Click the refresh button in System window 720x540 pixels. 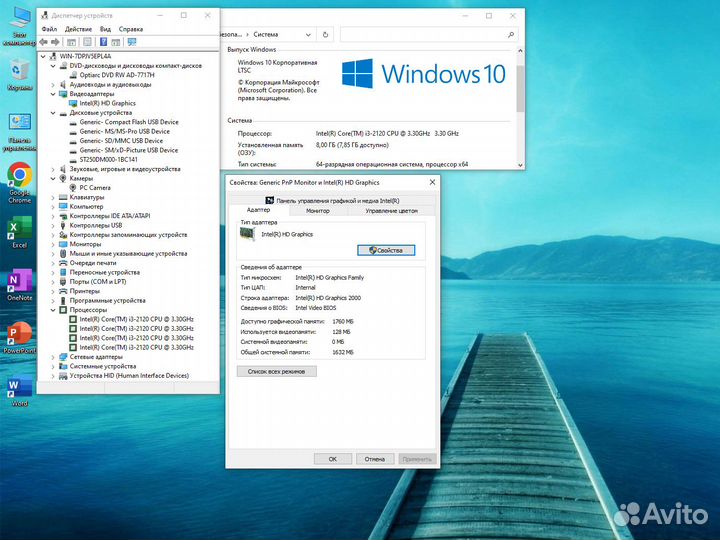pyautogui.click(x=325, y=34)
